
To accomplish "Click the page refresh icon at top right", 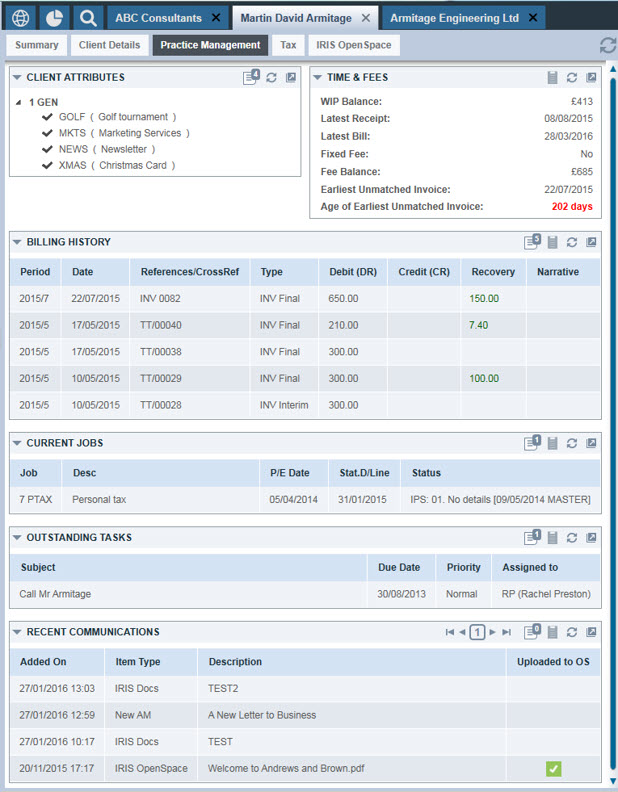I will (607, 46).
